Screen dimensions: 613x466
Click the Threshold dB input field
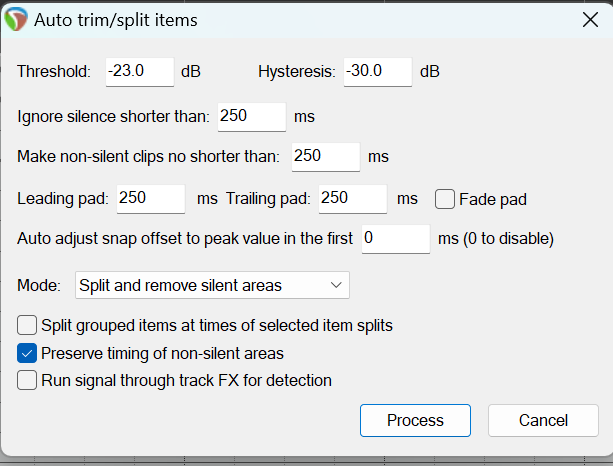[x=140, y=72]
